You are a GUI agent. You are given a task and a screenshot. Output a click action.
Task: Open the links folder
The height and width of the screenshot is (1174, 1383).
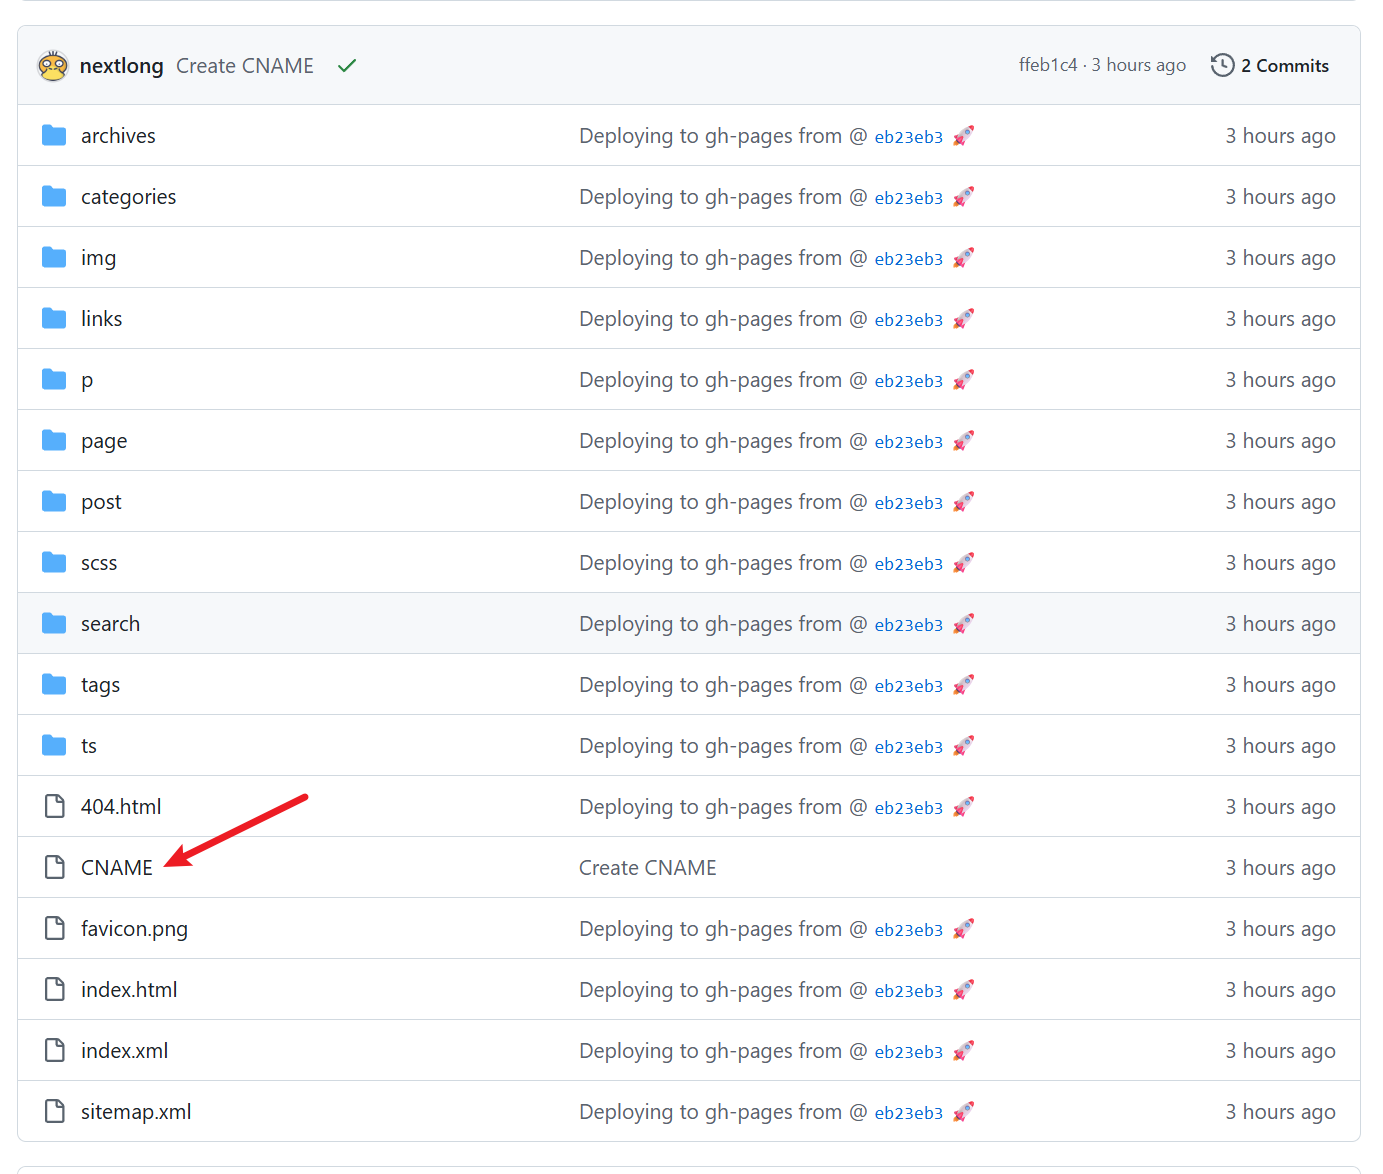click(101, 319)
